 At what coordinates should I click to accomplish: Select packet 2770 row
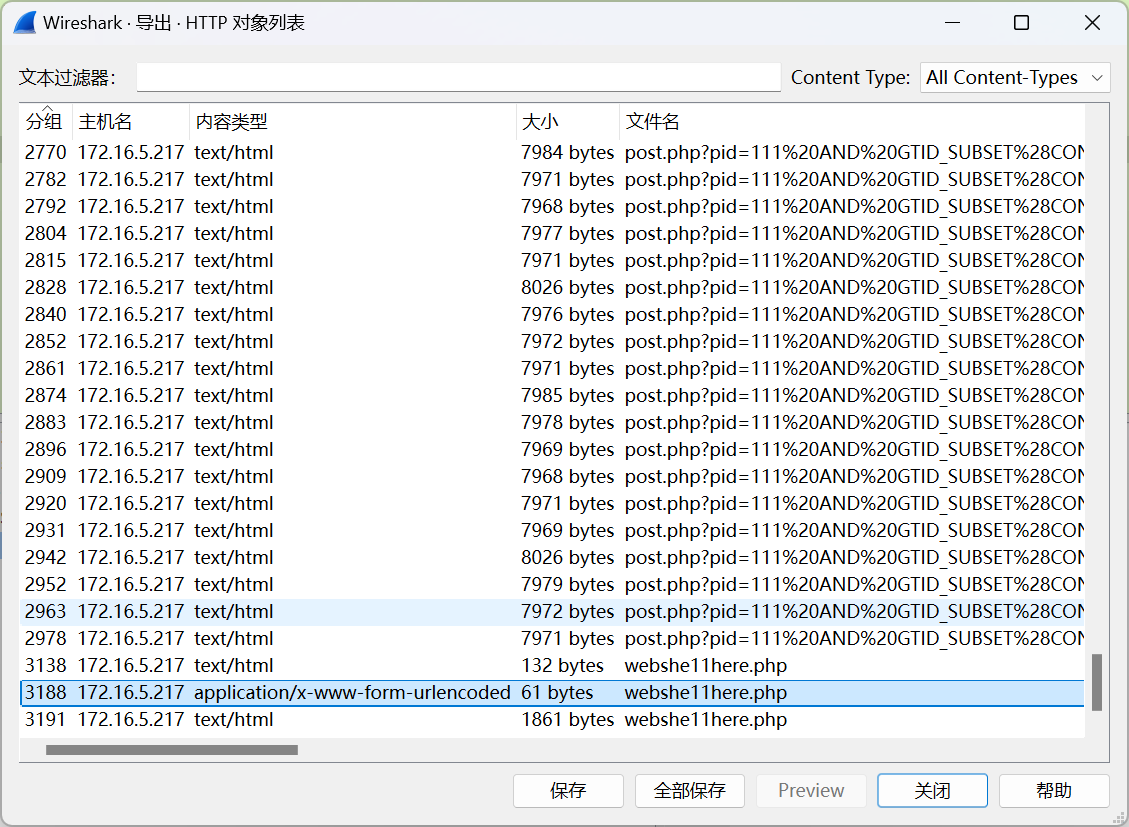(x=552, y=153)
